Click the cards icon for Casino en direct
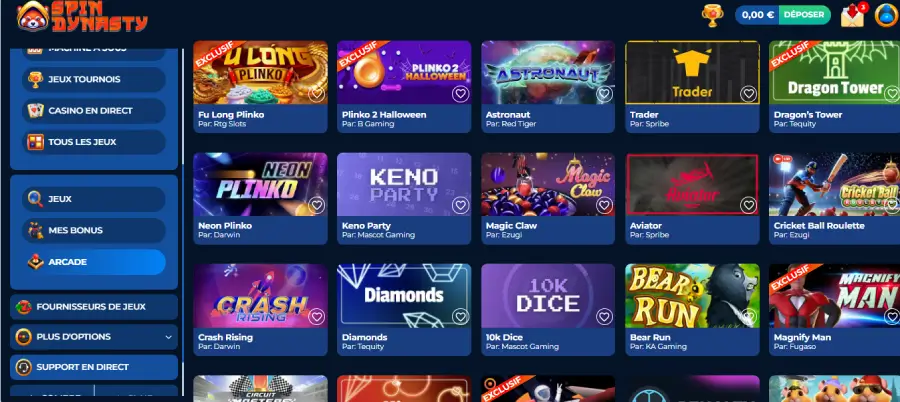Screen dimensions: 900x402 tap(35, 110)
